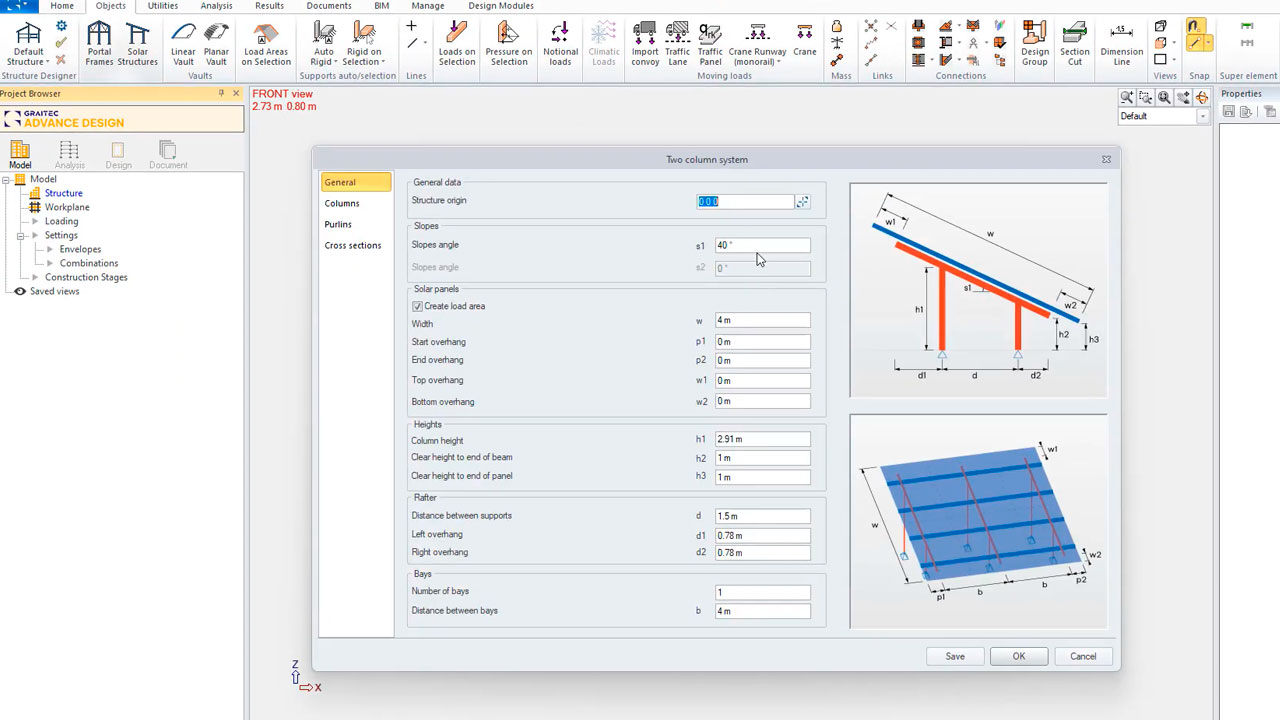Click the Column height input field
This screenshot has width=1280, height=720.
762,439
